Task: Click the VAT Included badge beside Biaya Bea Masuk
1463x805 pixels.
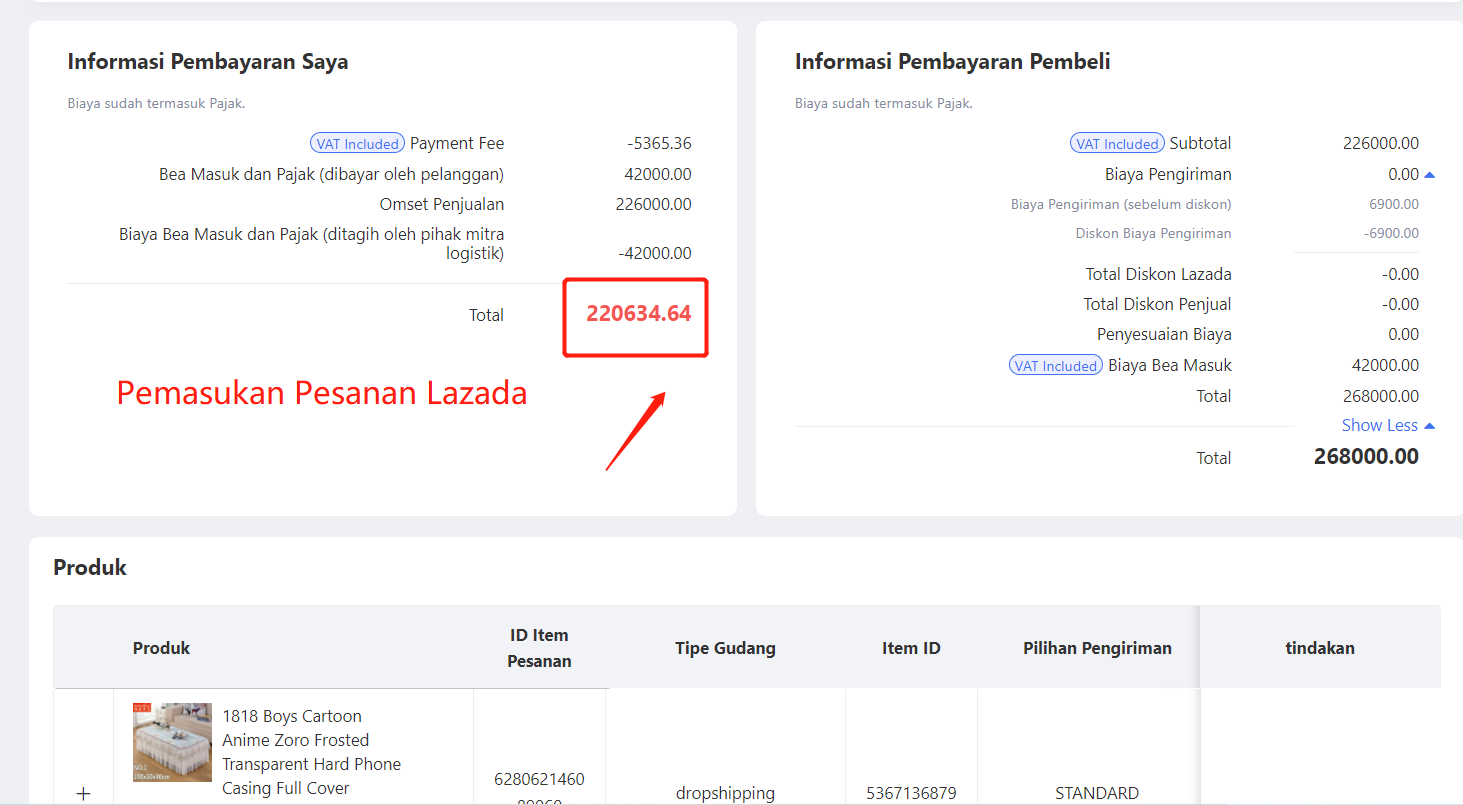Action: point(1056,365)
